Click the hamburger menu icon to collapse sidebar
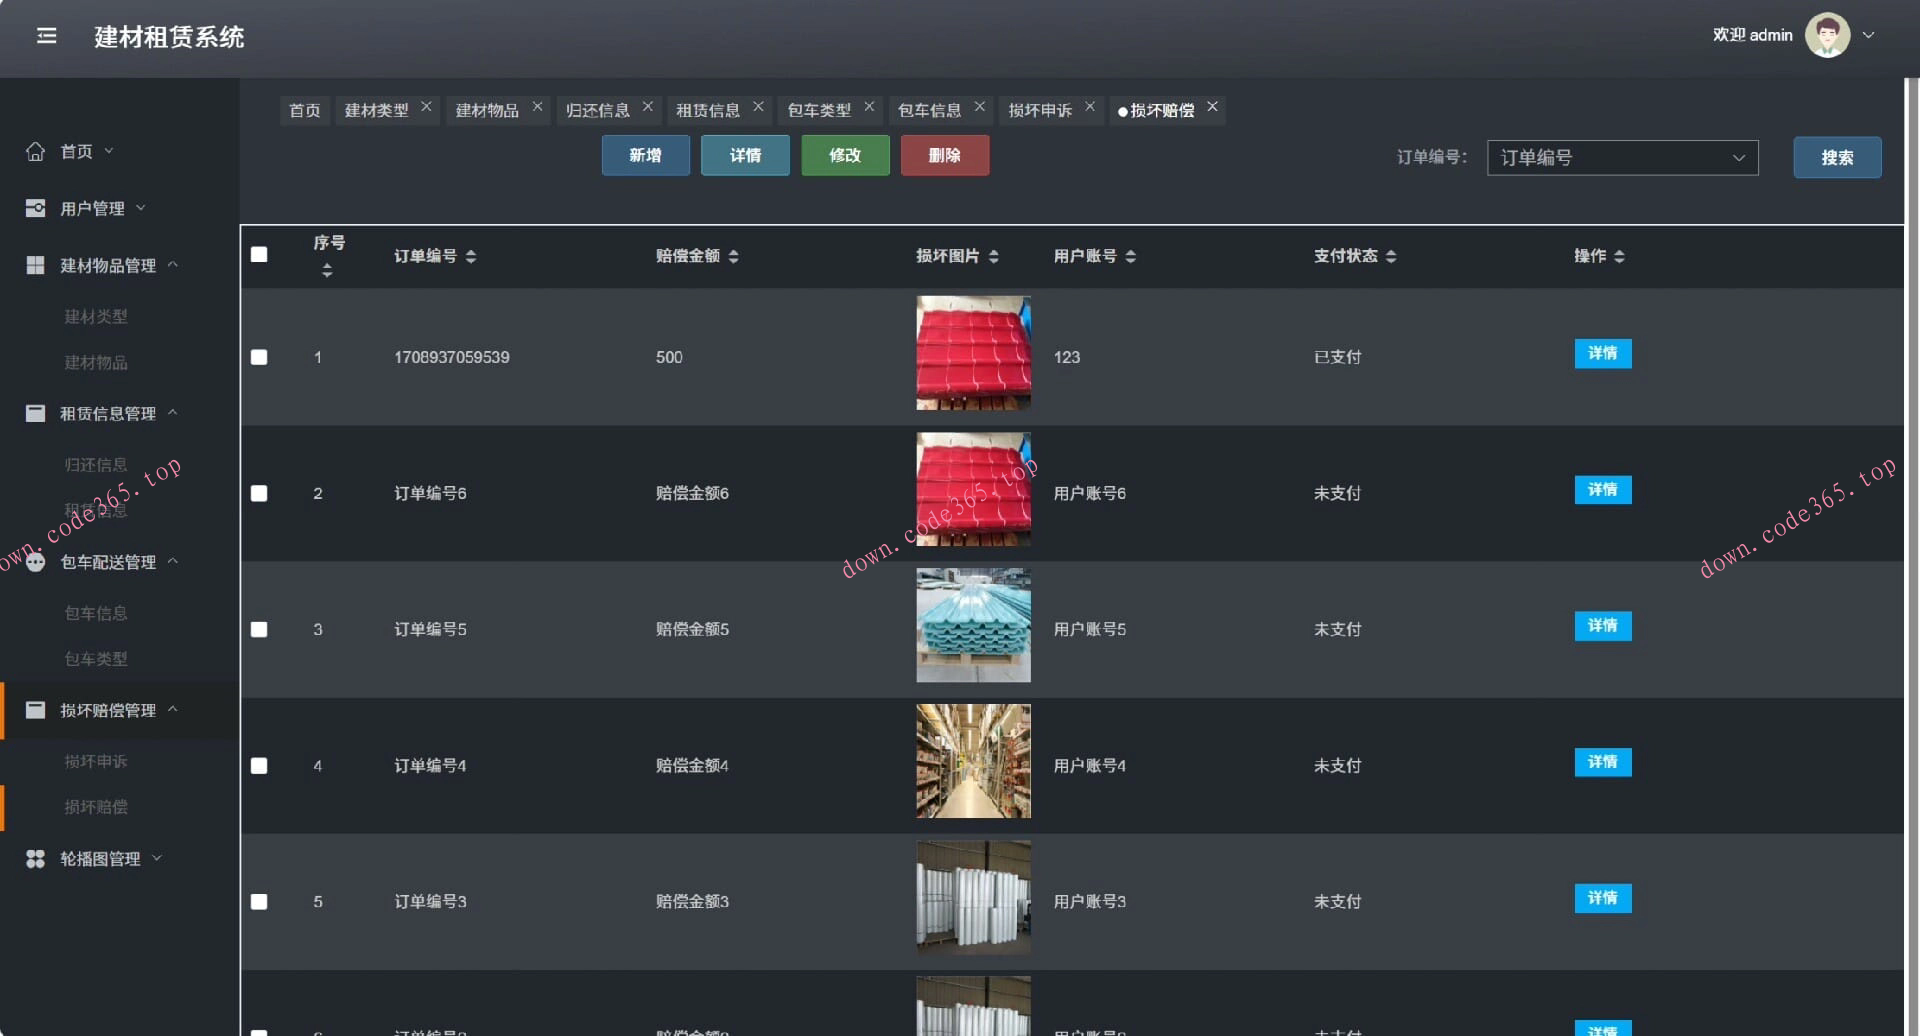 click(46, 35)
